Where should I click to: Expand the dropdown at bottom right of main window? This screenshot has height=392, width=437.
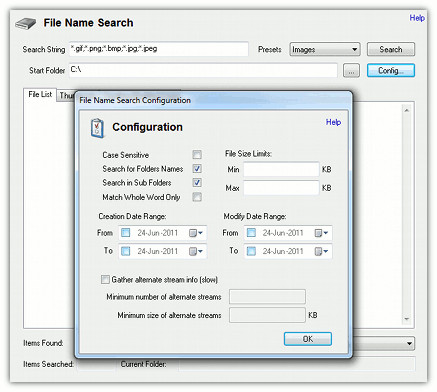(409, 344)
